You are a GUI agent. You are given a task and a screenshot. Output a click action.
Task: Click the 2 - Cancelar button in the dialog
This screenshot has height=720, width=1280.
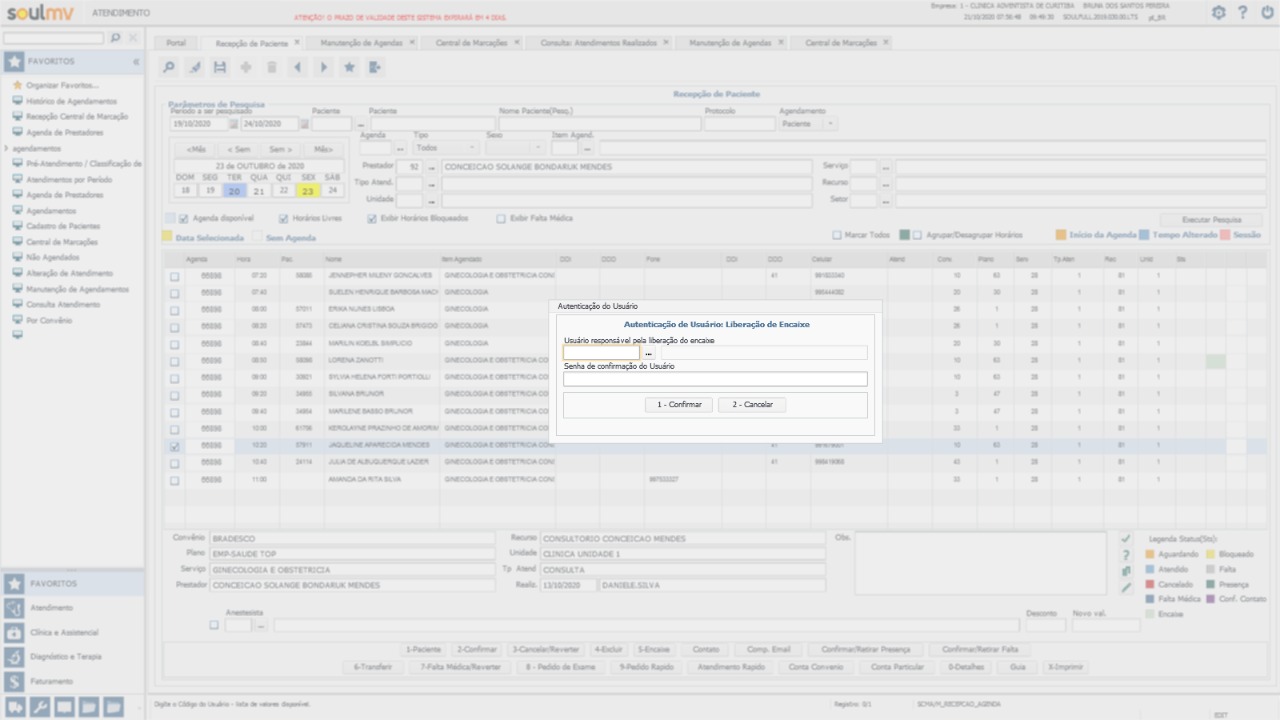tap(752, 405)
